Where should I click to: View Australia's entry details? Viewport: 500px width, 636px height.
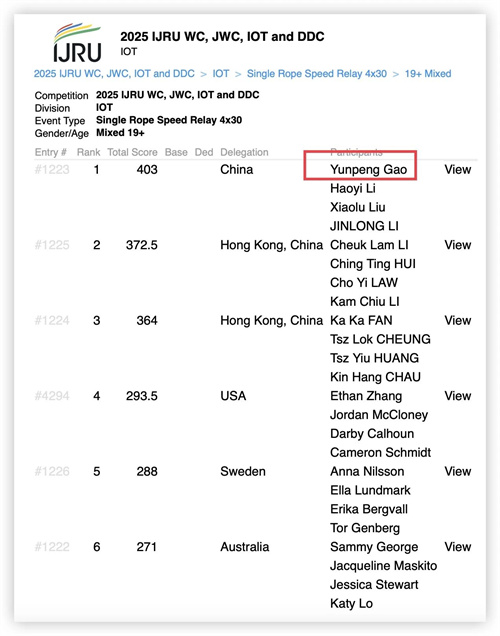(457, 547)
